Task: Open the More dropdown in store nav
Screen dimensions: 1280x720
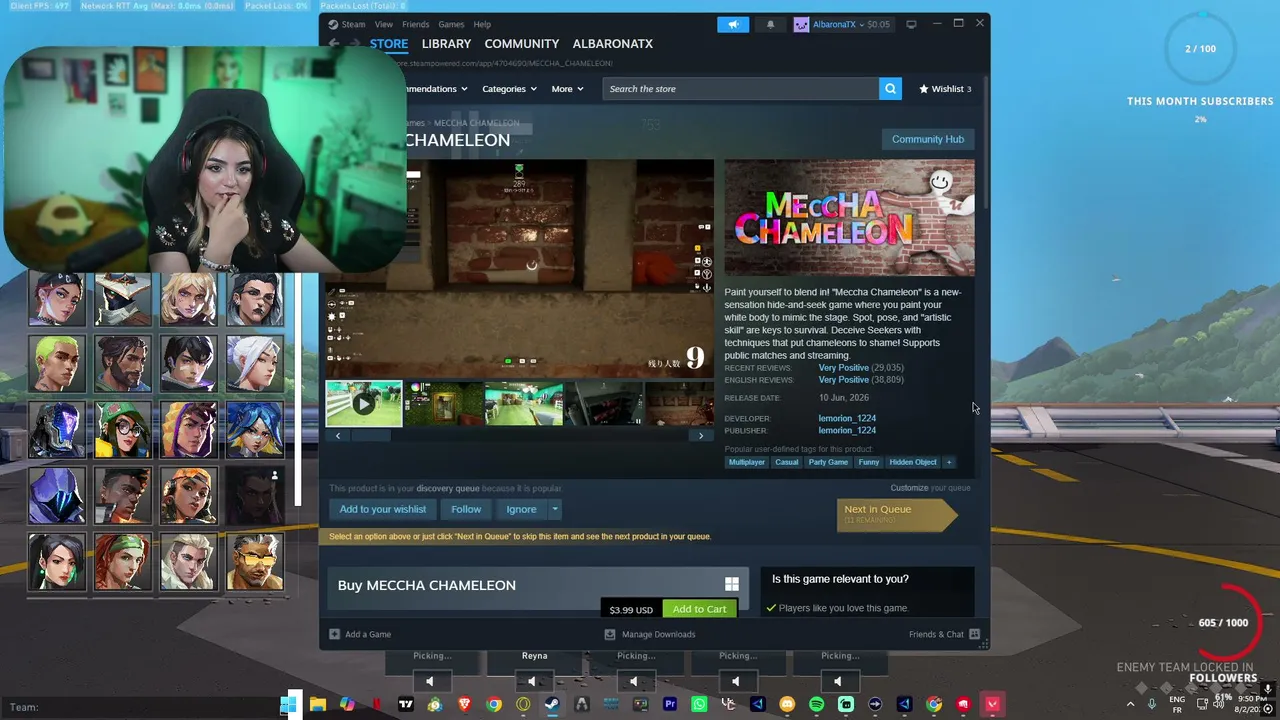Action: (567, 89)
